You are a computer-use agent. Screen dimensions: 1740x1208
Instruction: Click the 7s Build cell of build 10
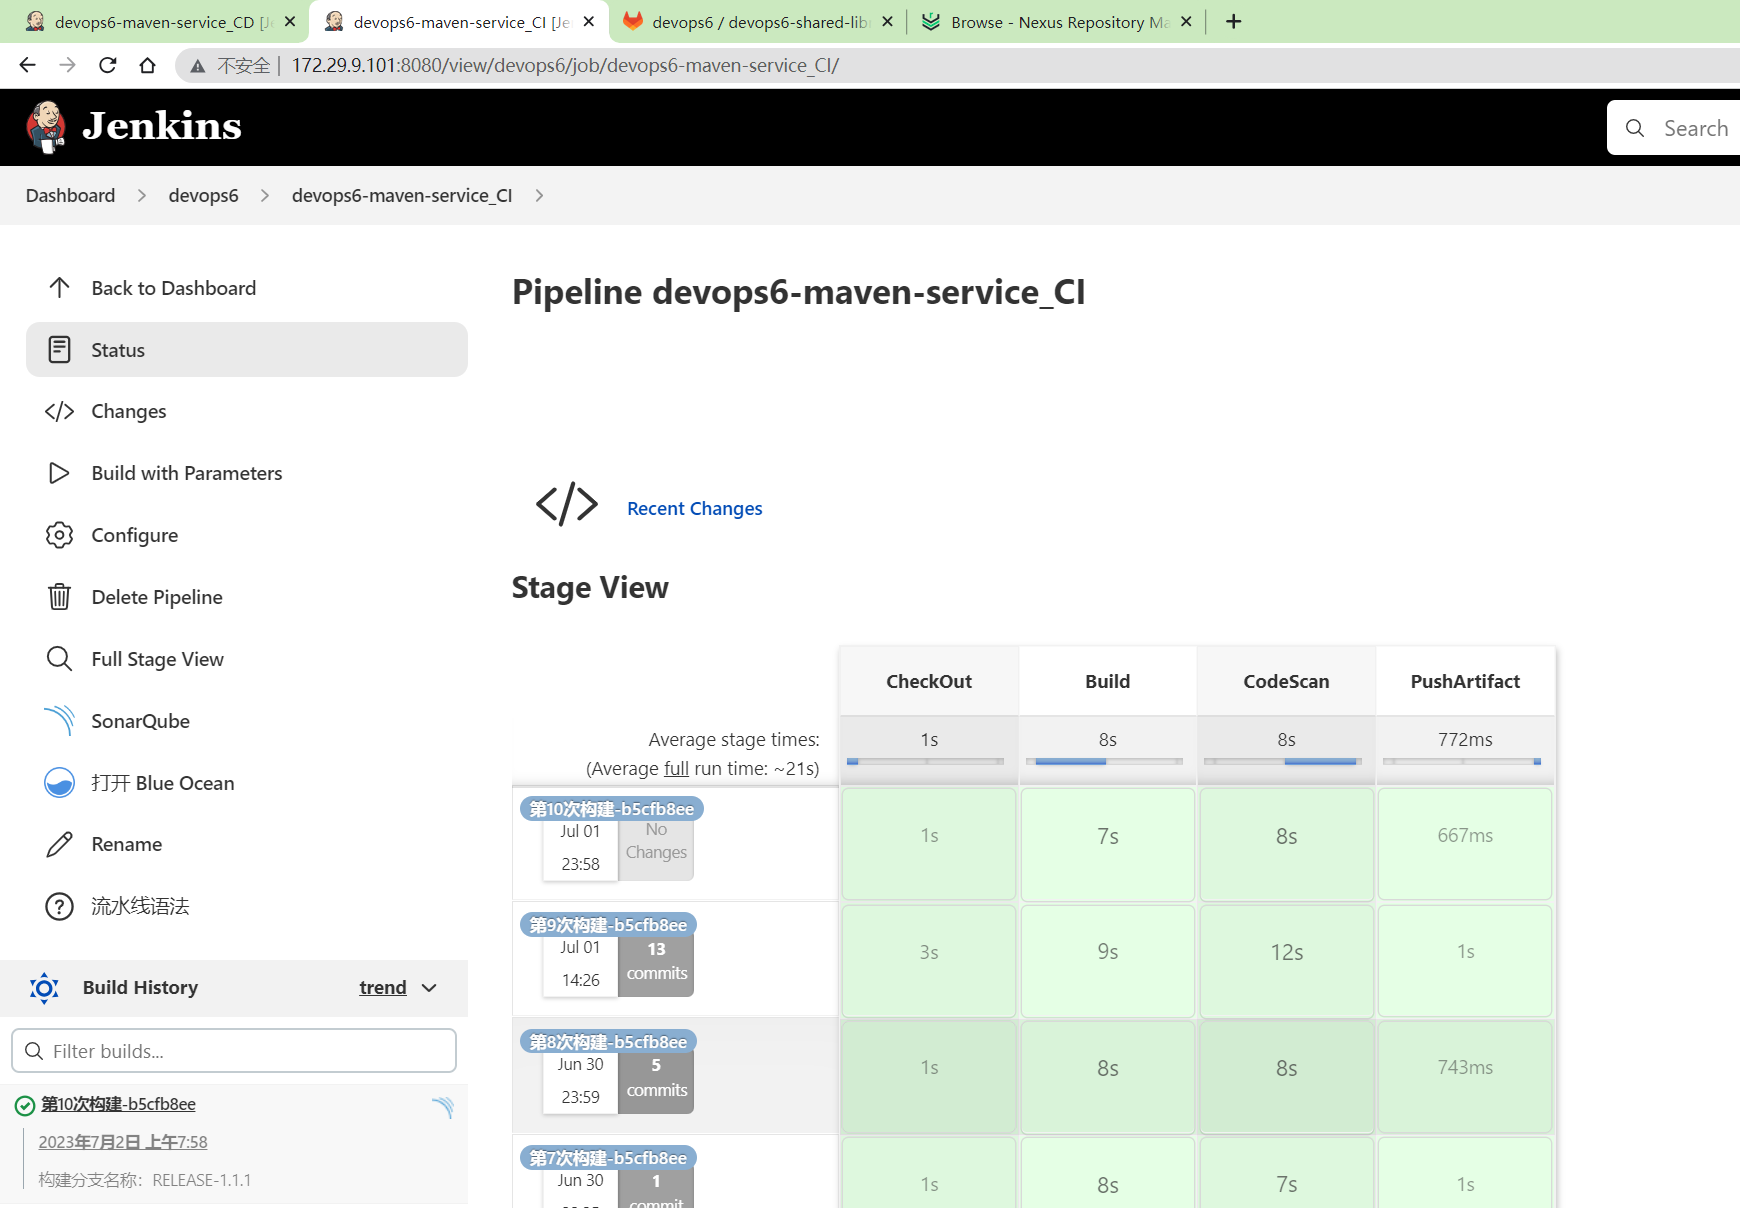pos(1108,844)
